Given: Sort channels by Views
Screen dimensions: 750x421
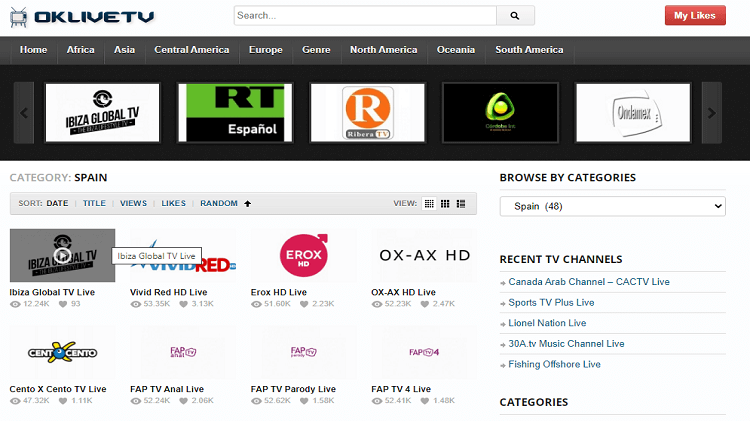Looking at the screenshot, I should (x=133, y=203).
